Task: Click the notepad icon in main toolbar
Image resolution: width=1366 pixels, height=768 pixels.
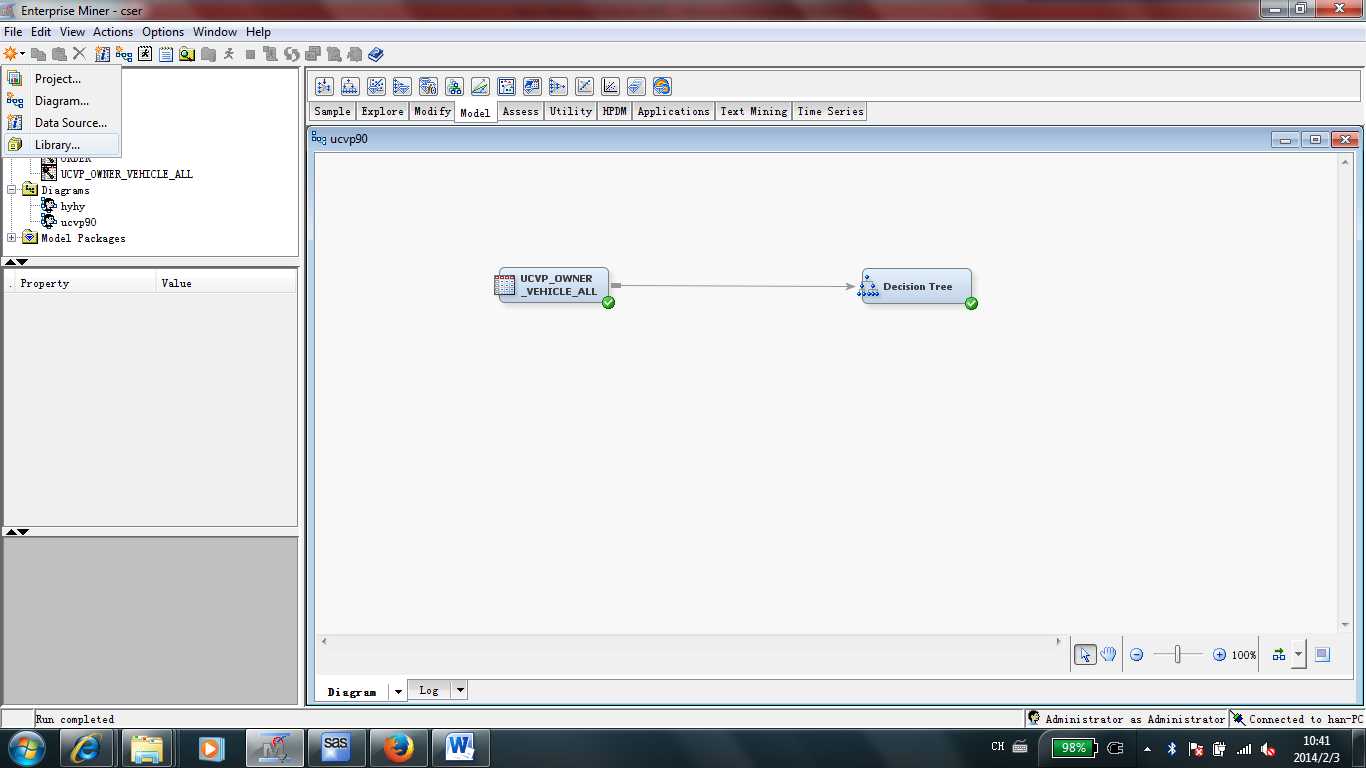Action: point(166,54)
